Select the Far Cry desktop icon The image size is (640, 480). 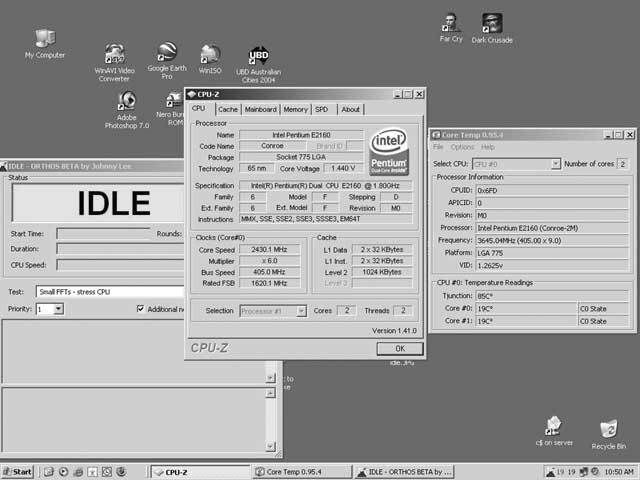tap(451, 28)
